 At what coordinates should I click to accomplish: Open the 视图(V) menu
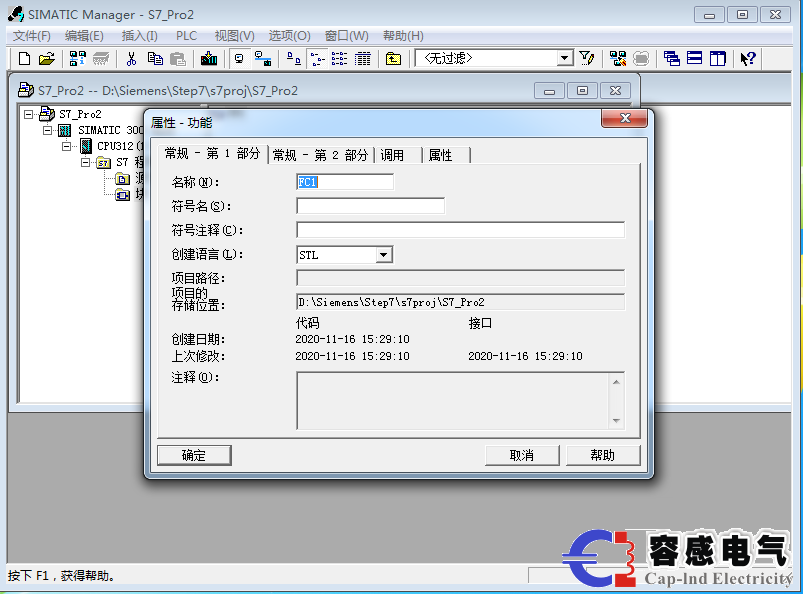[x=235, y=36]
